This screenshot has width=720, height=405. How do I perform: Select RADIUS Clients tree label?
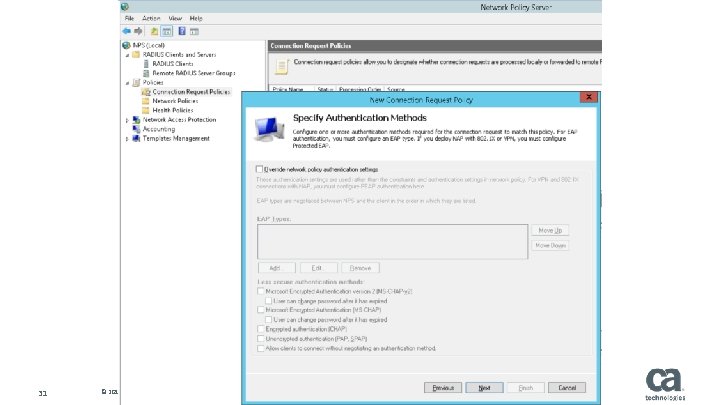[173, 64]
